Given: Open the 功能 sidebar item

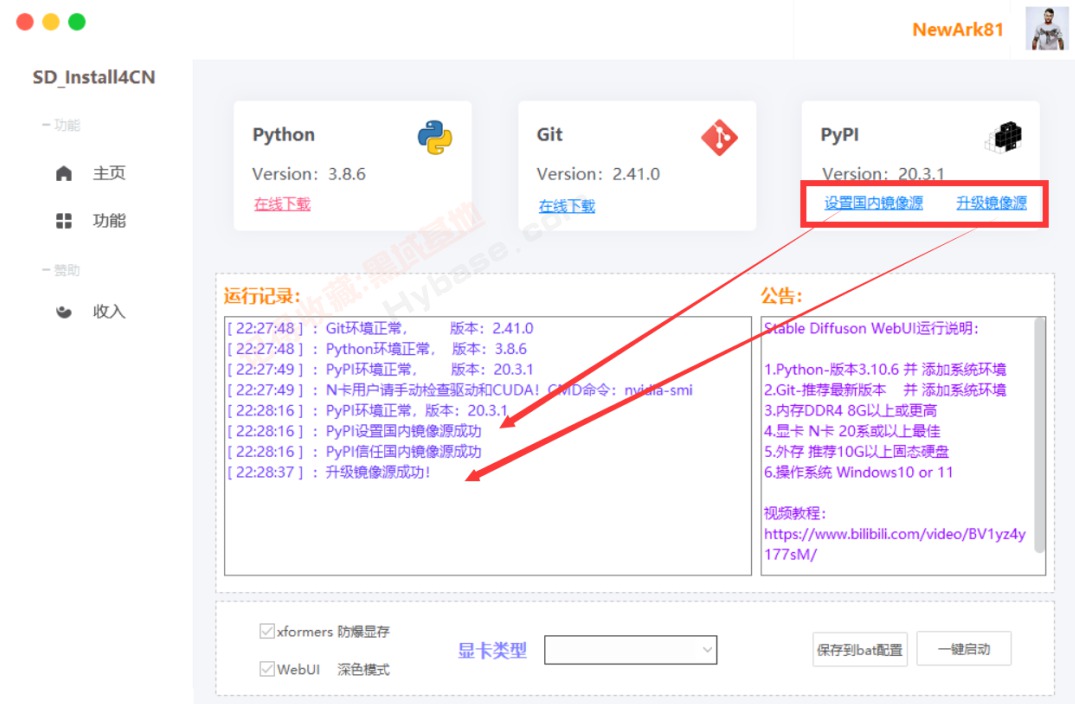Looking at the screenshot, I should coord(109,221).
